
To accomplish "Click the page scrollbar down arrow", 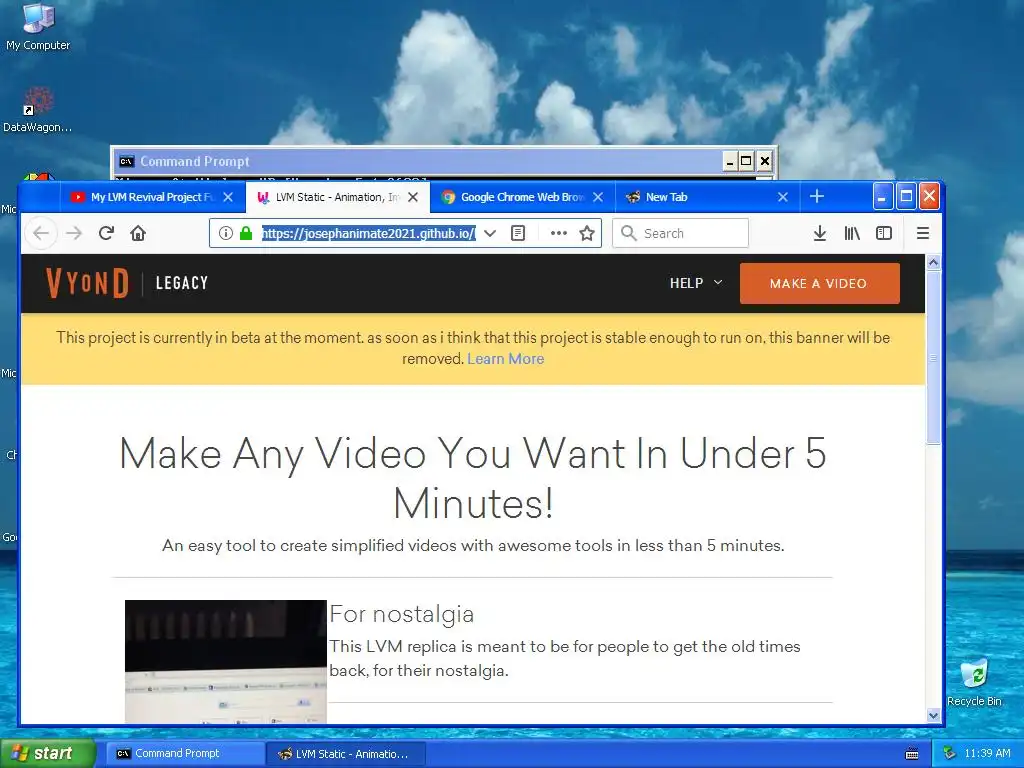I will pyautogui.click(x=933, y=715).
